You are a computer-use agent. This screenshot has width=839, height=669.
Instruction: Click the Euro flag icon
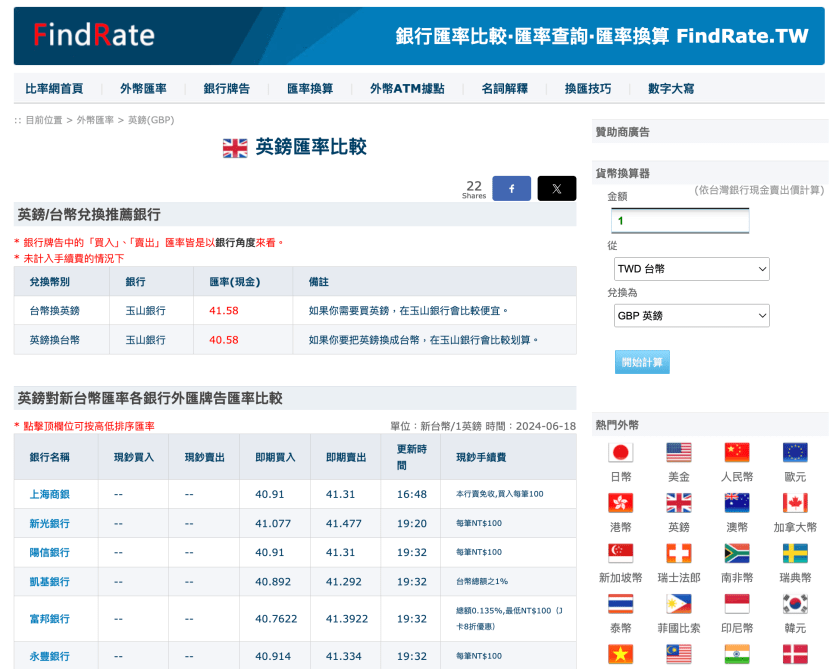tap(795, 452)
